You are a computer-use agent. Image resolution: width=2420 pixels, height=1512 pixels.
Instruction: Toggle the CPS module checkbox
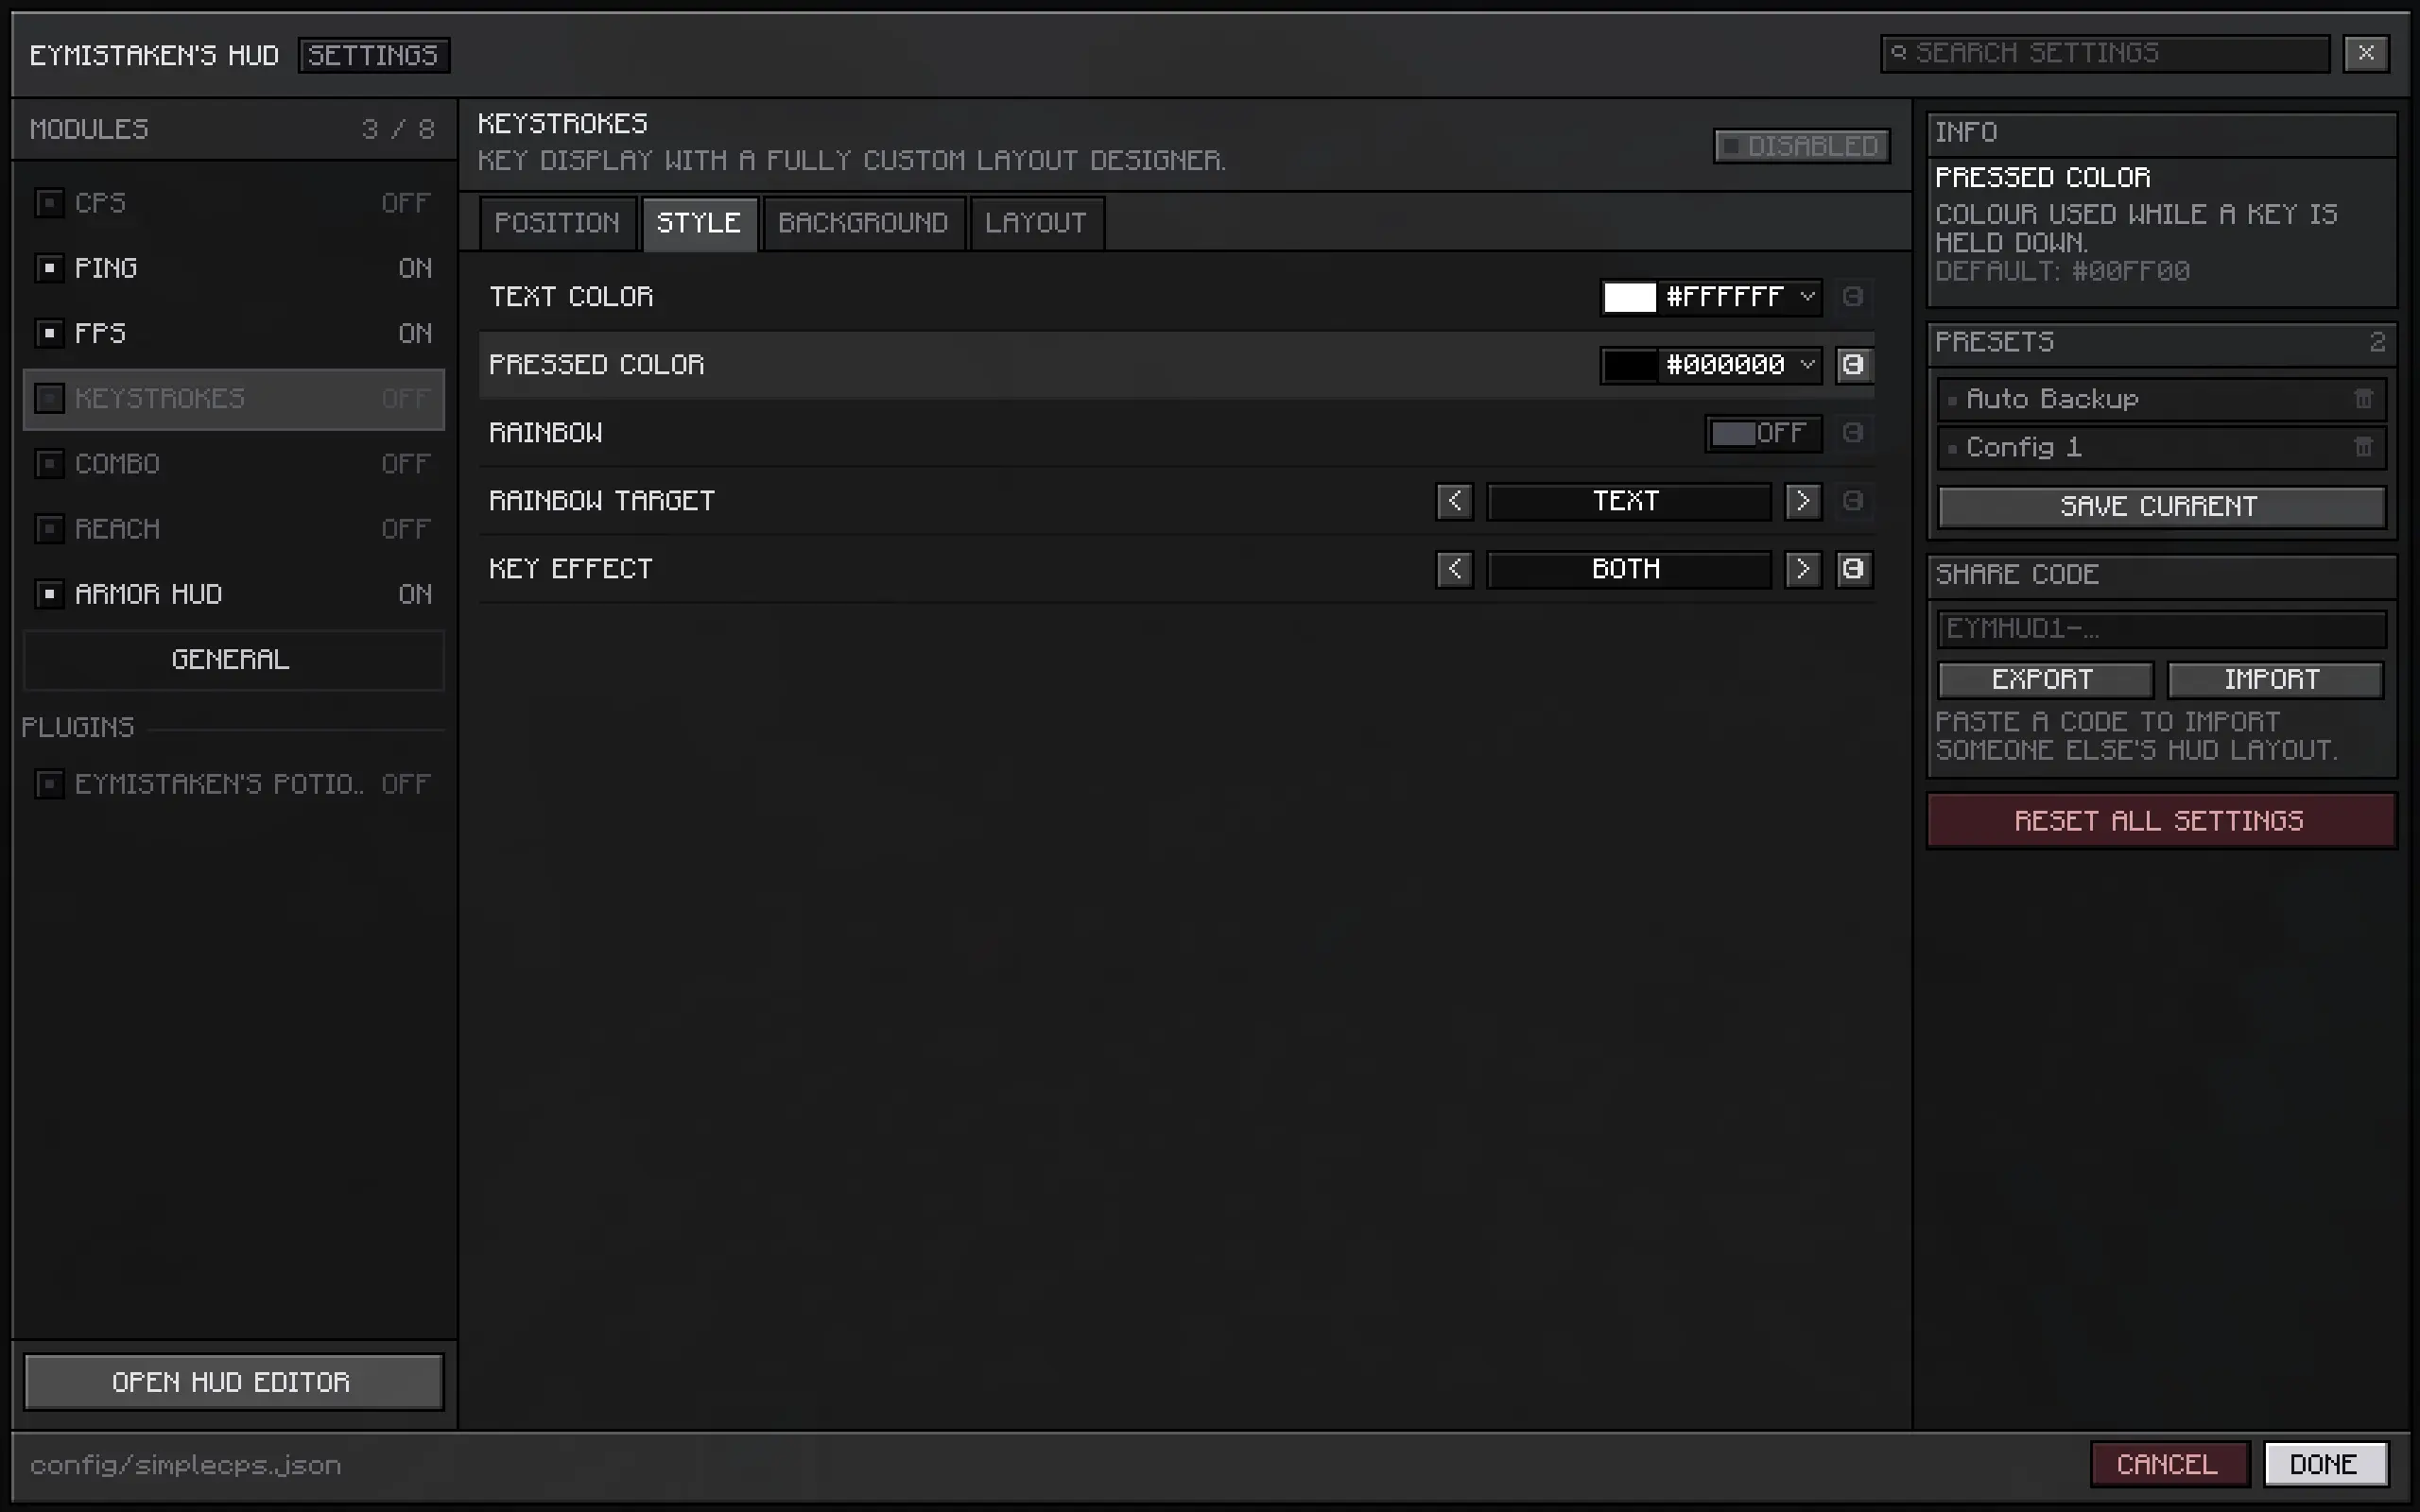[x=49, y=203]
